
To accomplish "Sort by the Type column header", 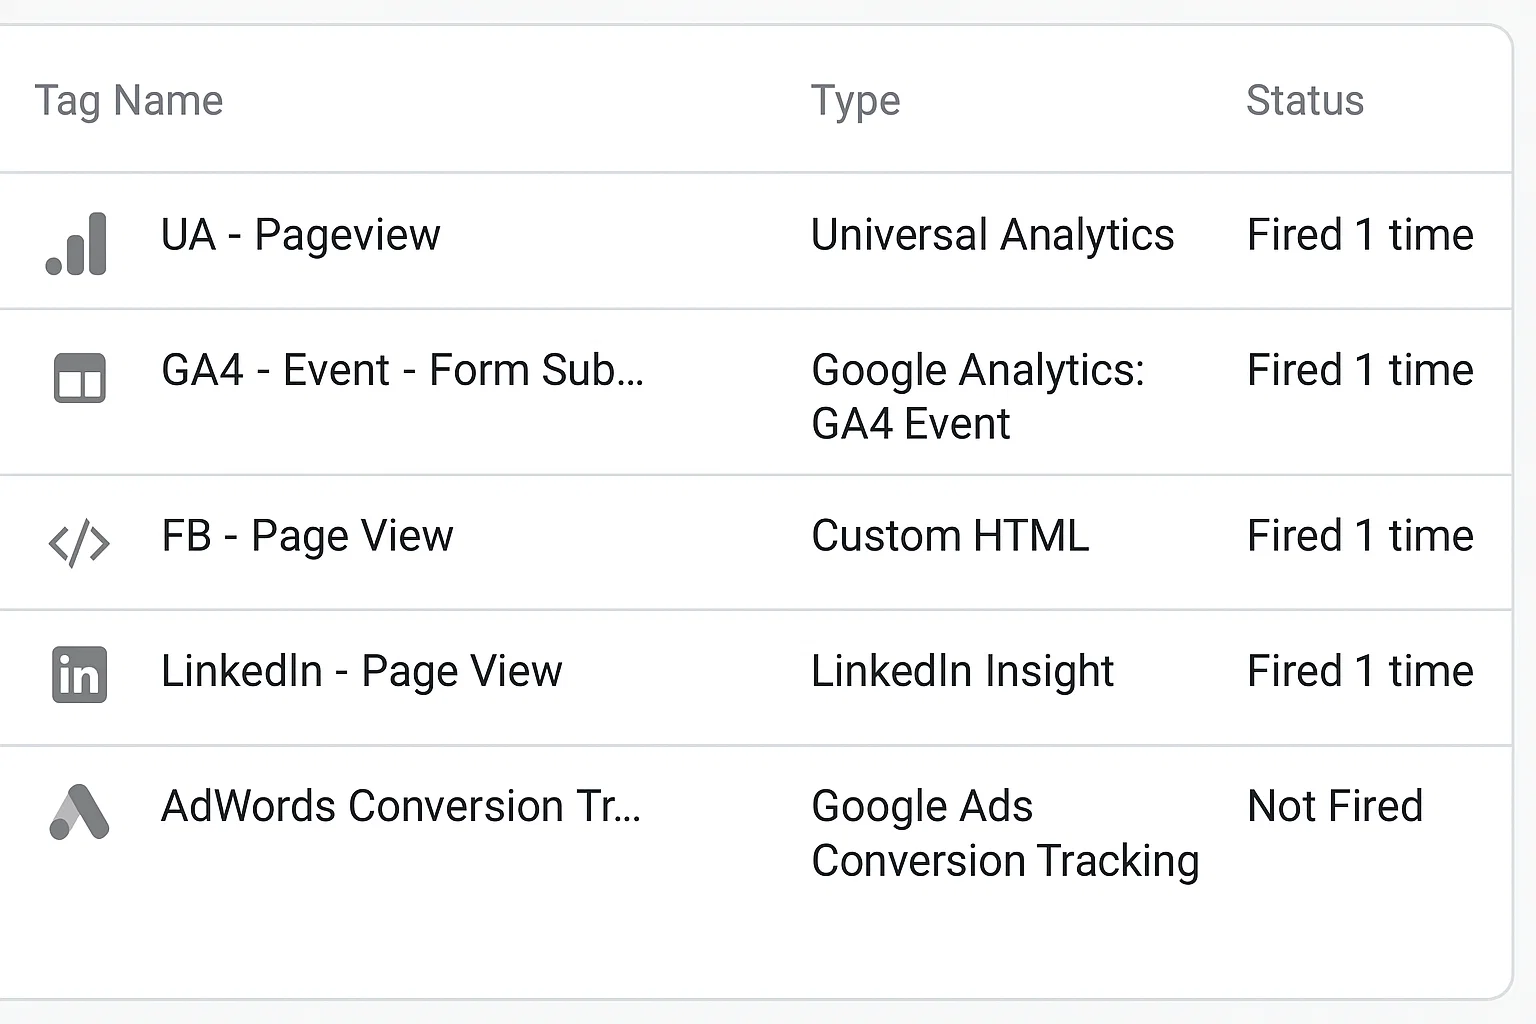I will [x=855, y=100].
